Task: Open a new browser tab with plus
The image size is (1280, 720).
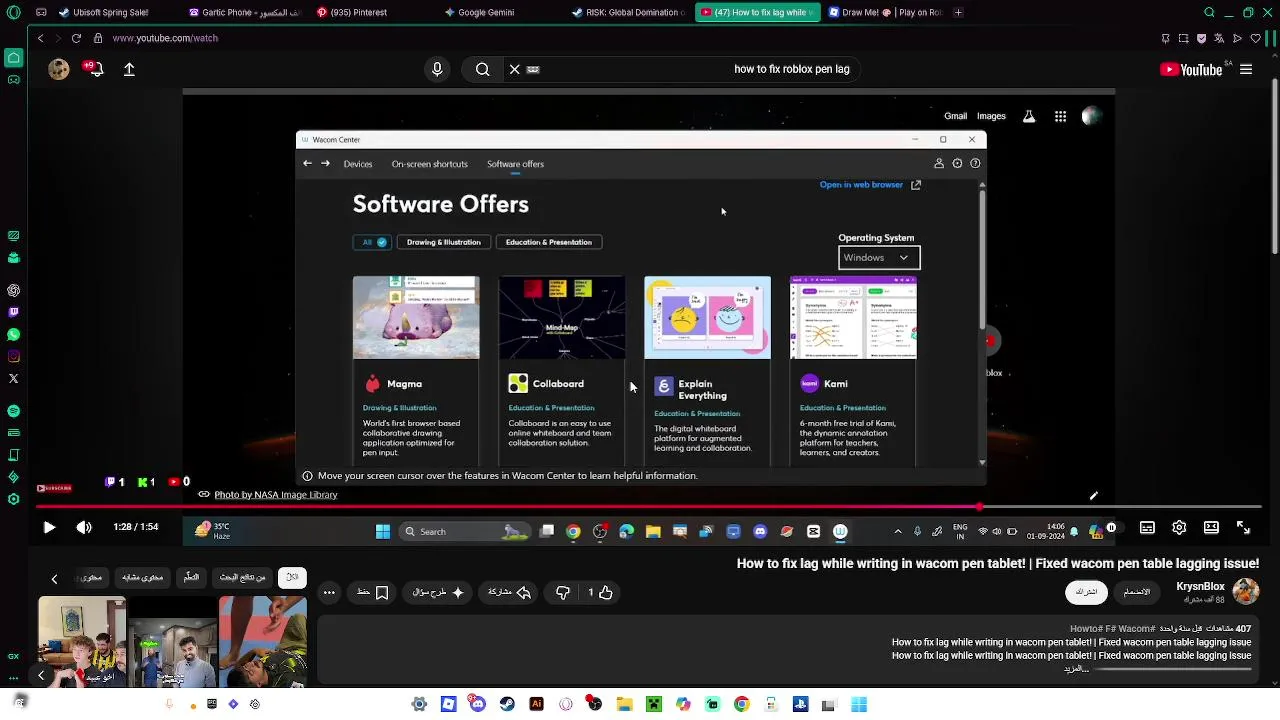Action: [958, 13]
